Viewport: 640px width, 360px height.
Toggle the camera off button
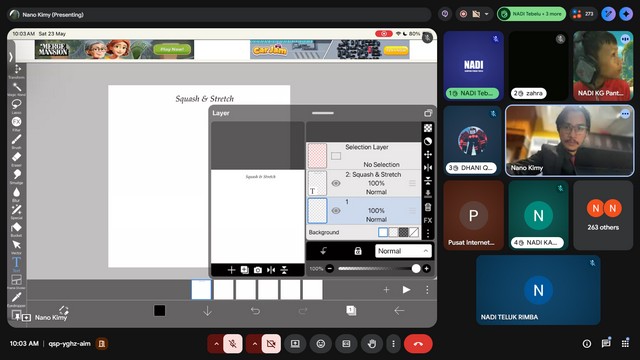(271, 344)
